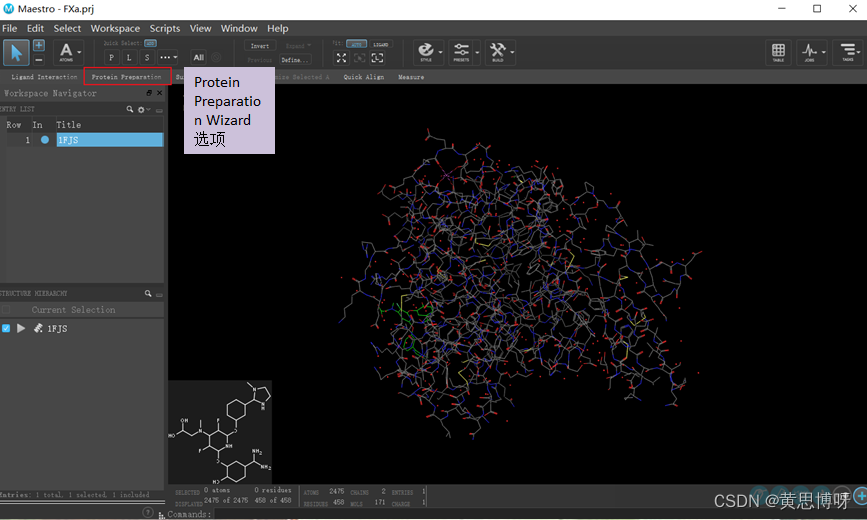Open the Workspace menu
Viewport: 867px width, 520px height.
tap(115, 28)
